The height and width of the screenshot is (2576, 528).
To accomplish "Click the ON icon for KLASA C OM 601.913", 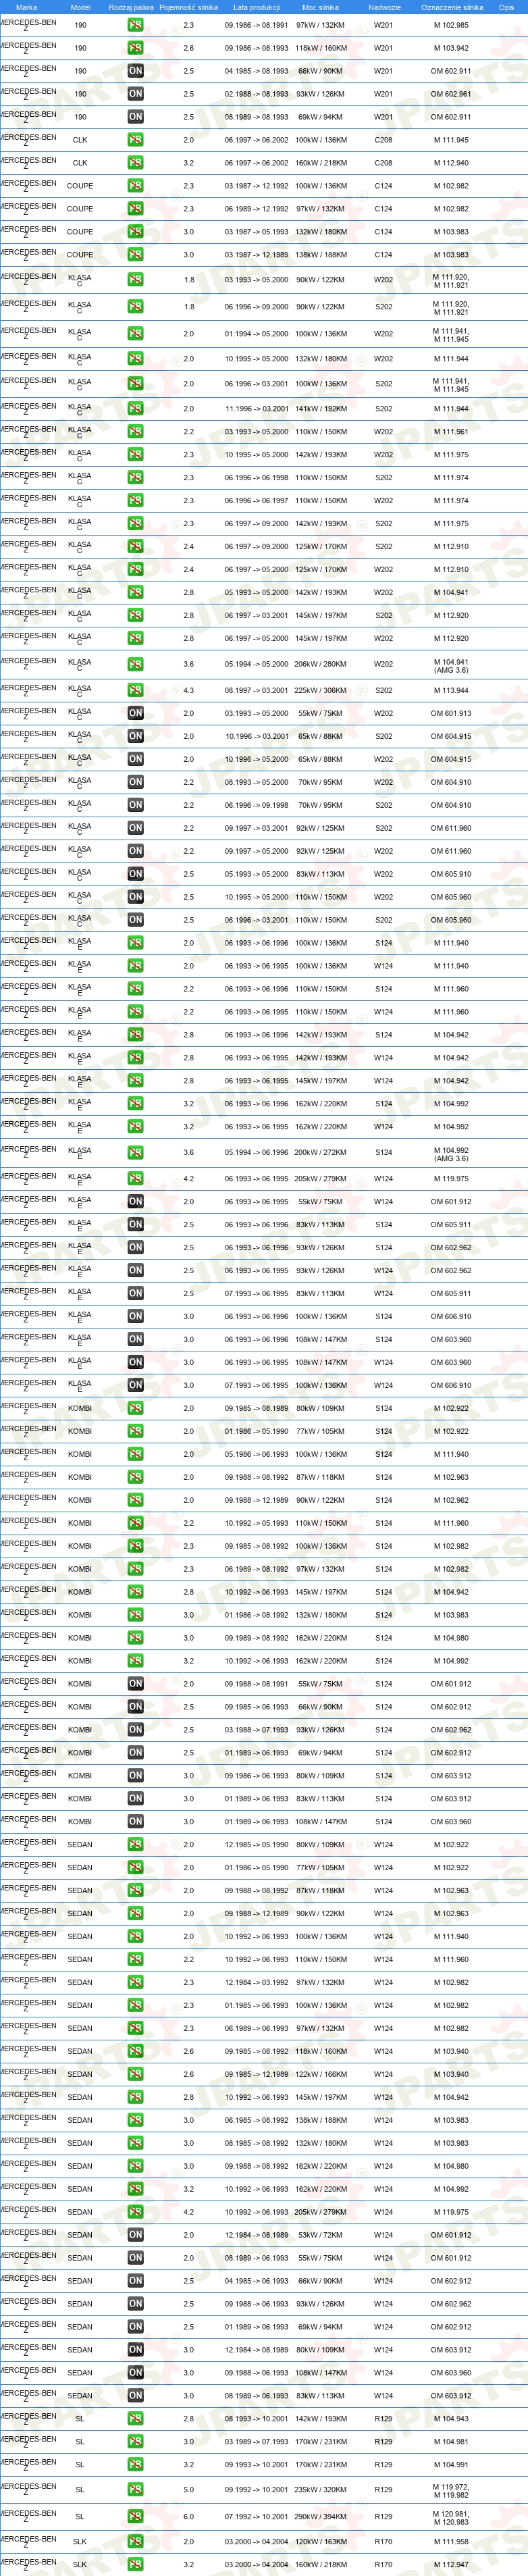I will [135, 713].
